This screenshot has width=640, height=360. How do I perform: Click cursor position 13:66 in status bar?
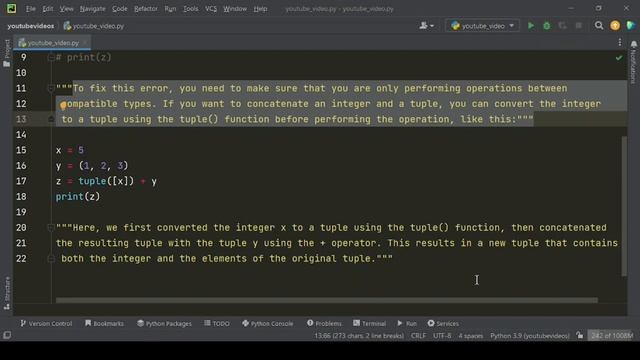click(359, 336)
